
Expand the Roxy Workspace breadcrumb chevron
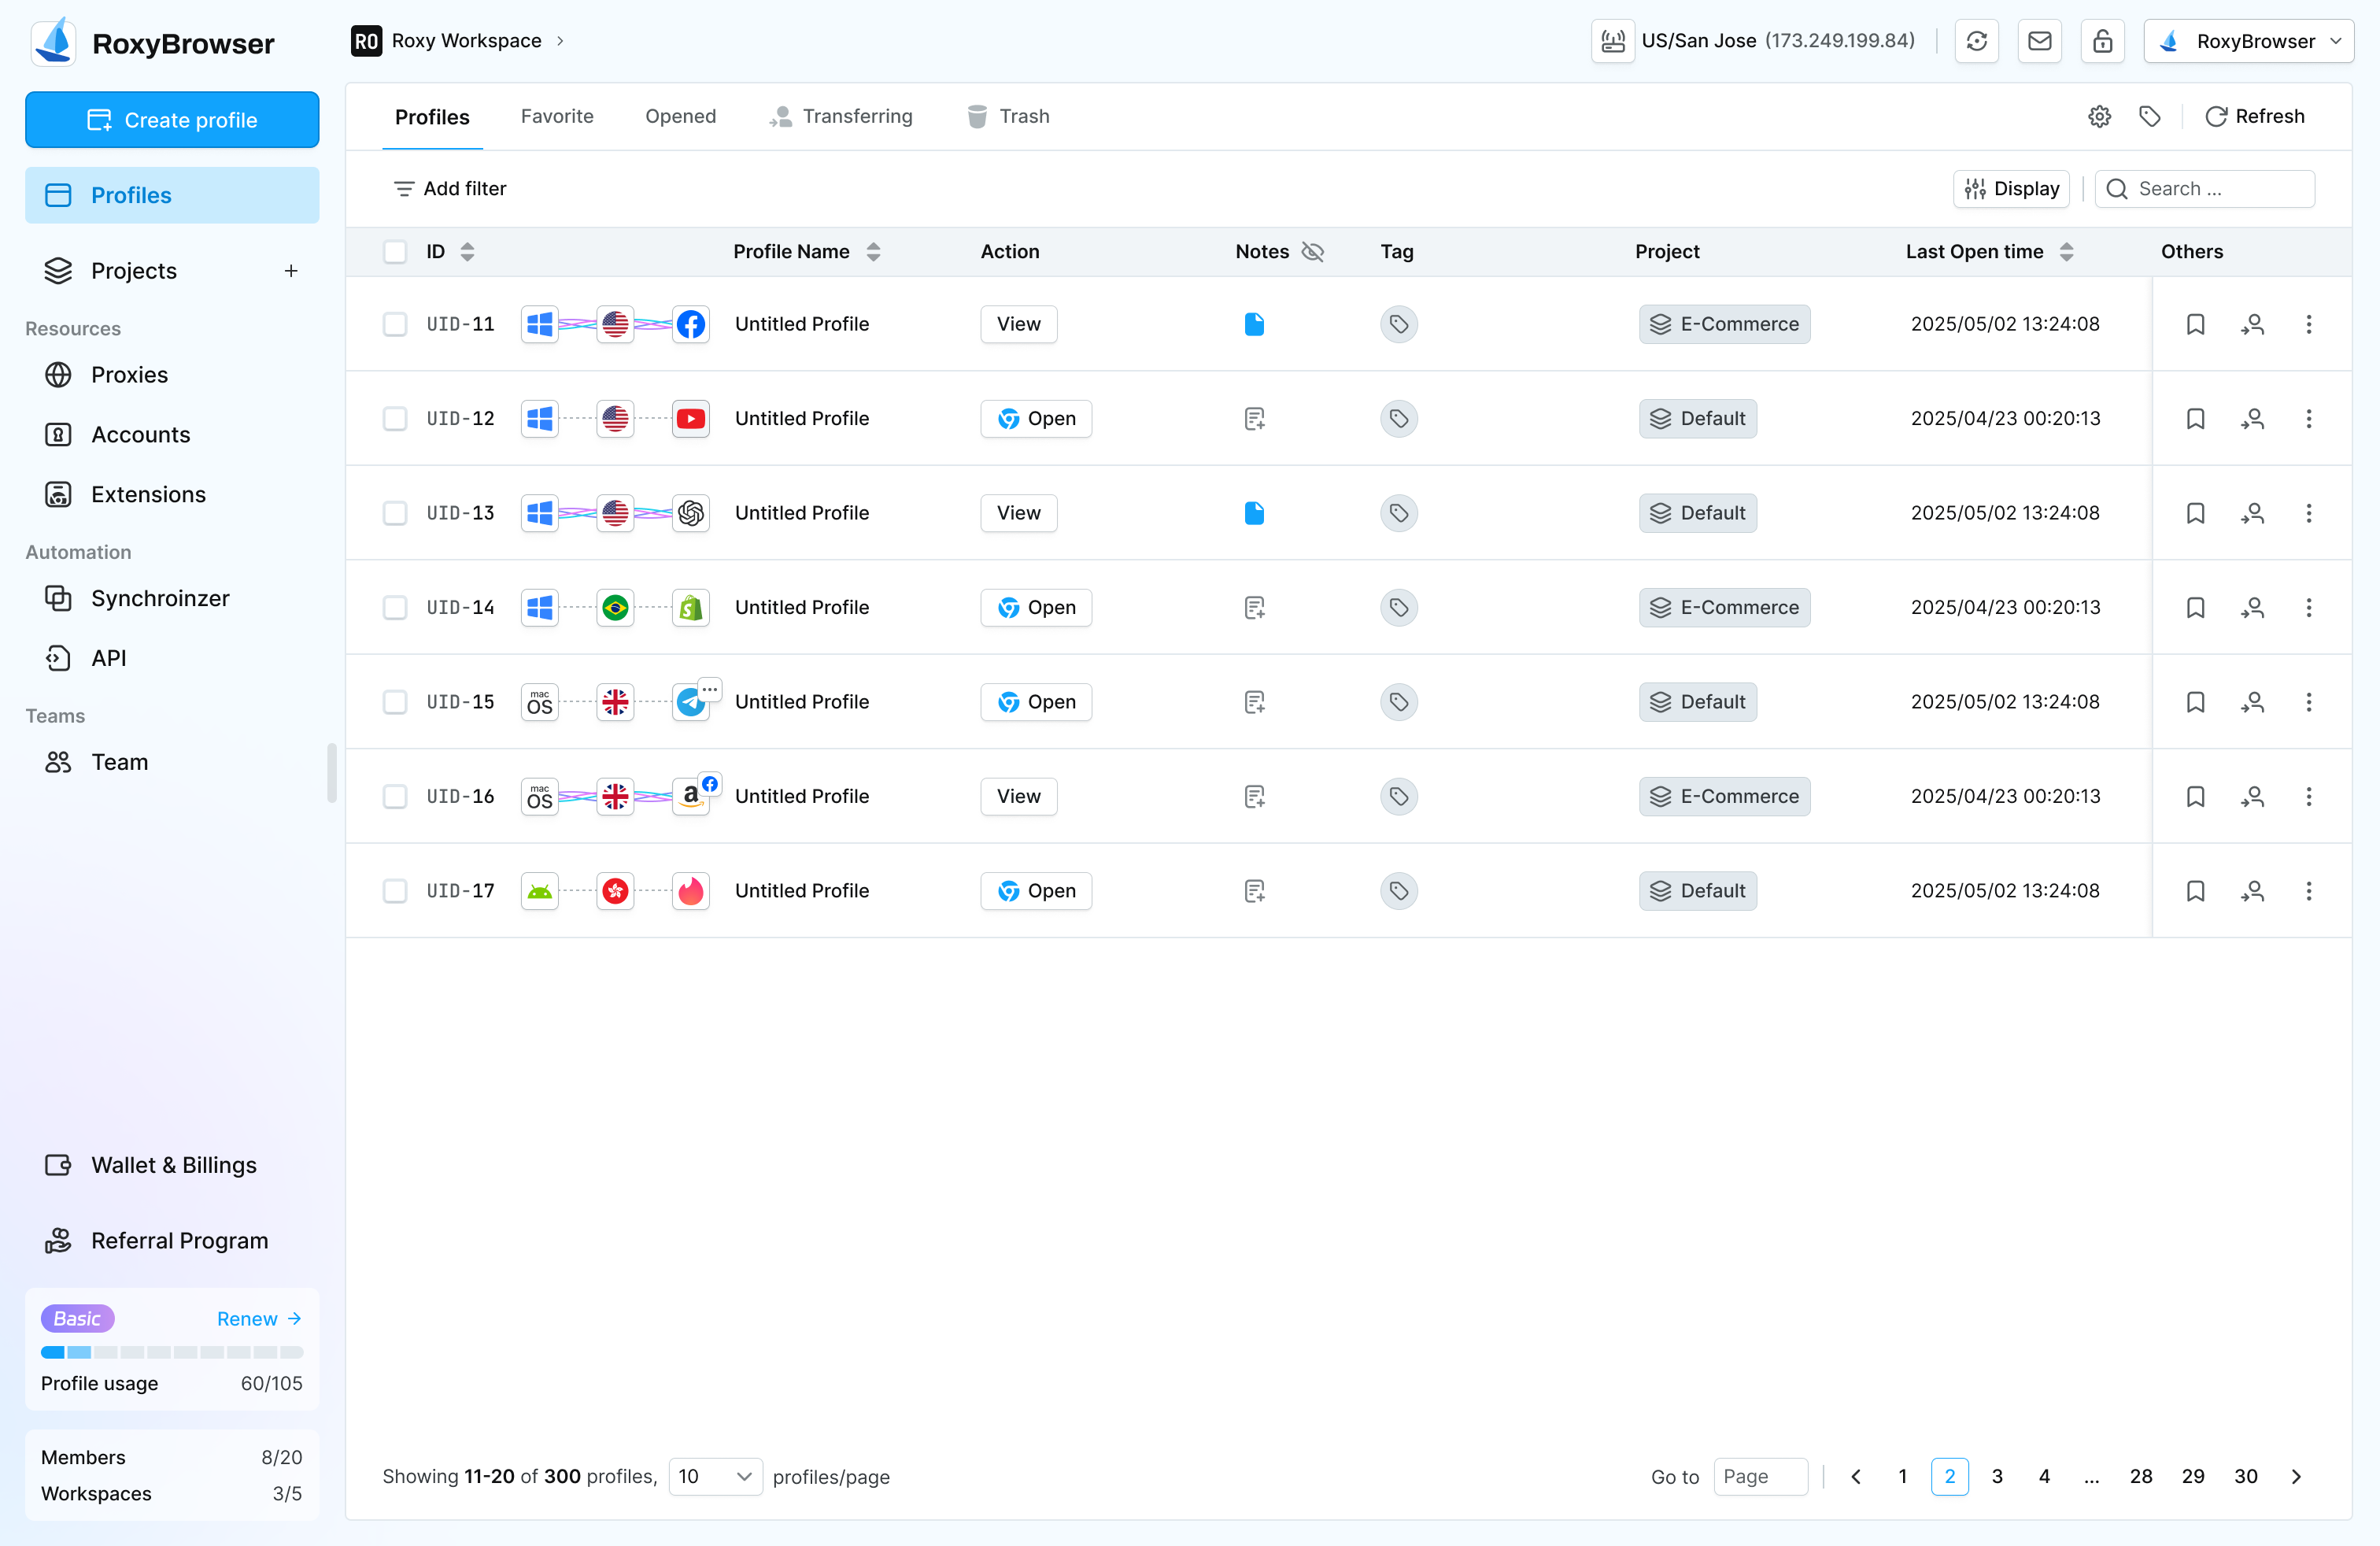click(x=561, y=41)
